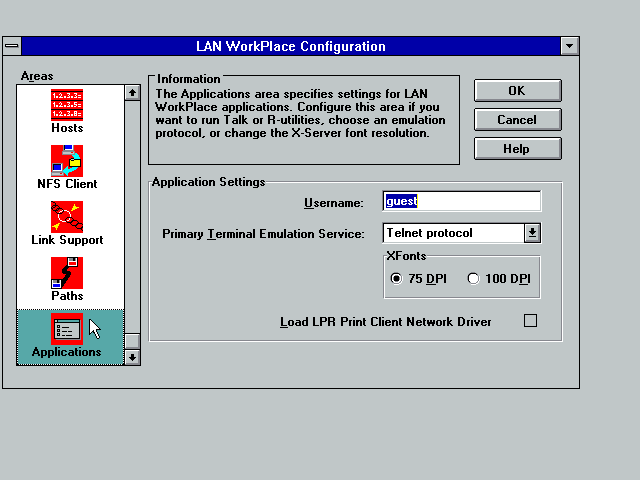Open Help for this configuration

pos(518,149)
